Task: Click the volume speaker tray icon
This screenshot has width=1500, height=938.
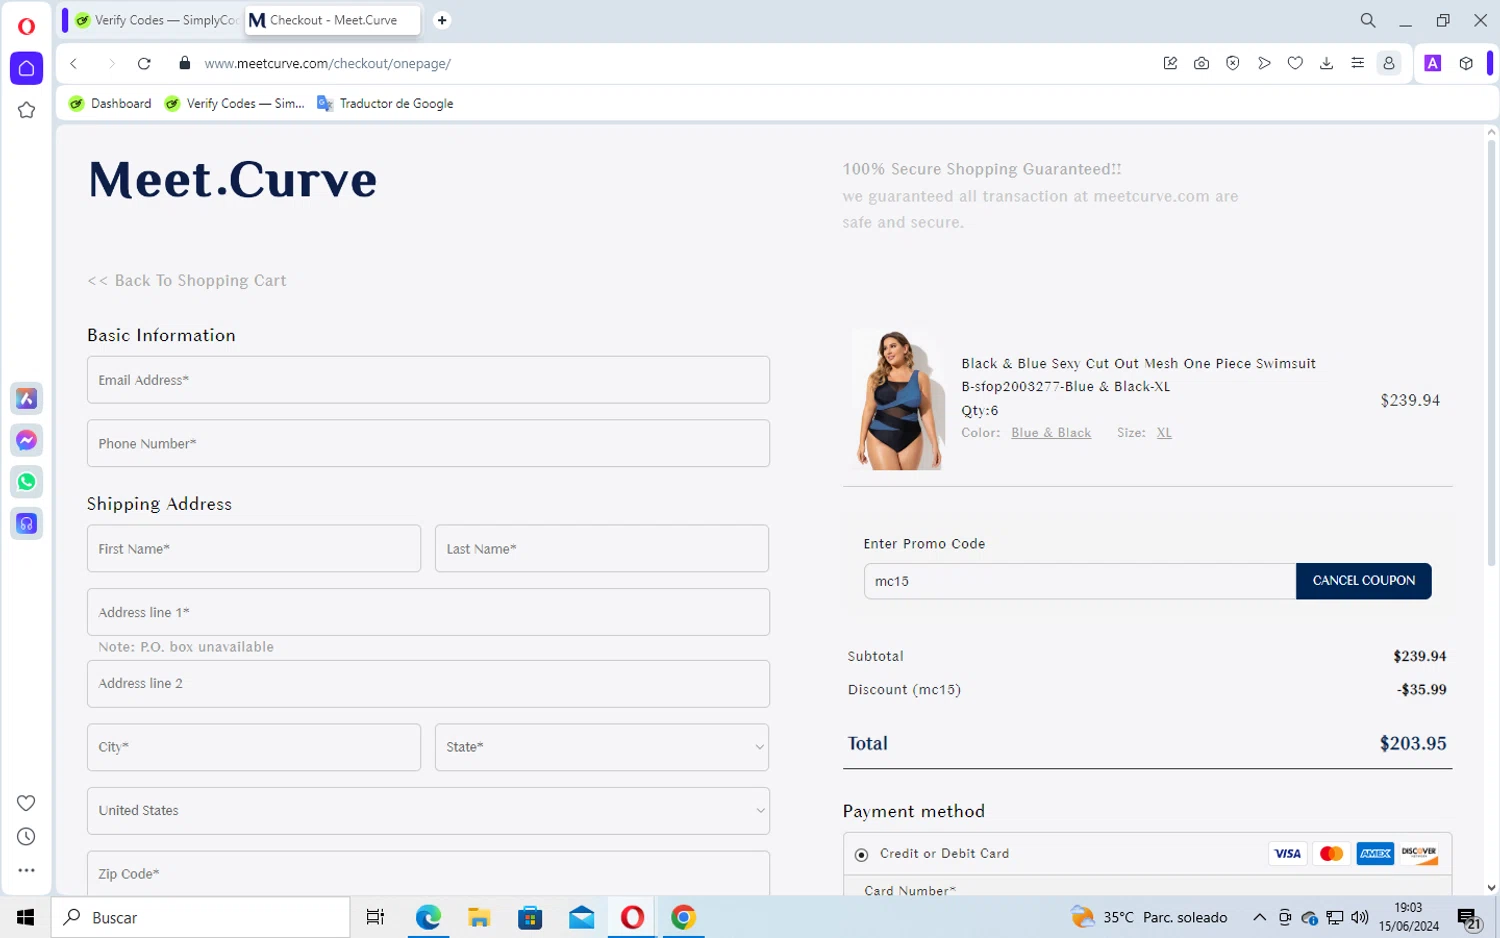Action: tap(1359, 917)
